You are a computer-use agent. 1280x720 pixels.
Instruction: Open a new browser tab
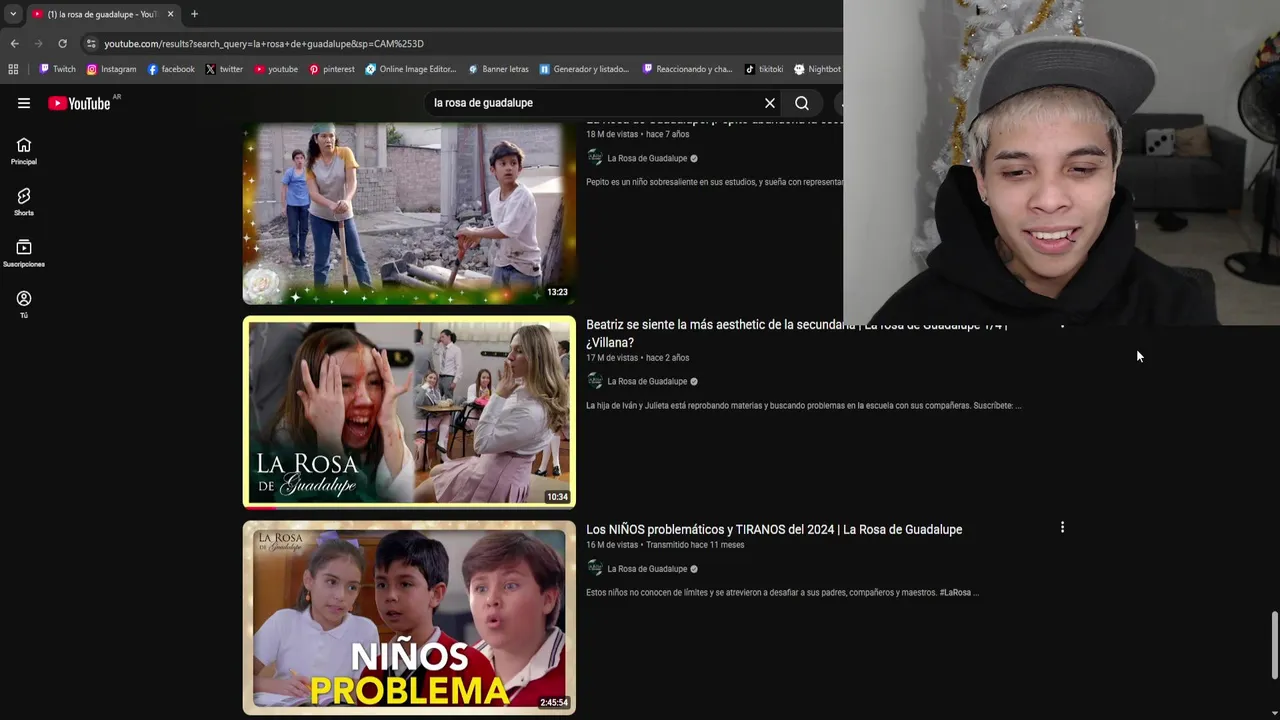(194, 14)
